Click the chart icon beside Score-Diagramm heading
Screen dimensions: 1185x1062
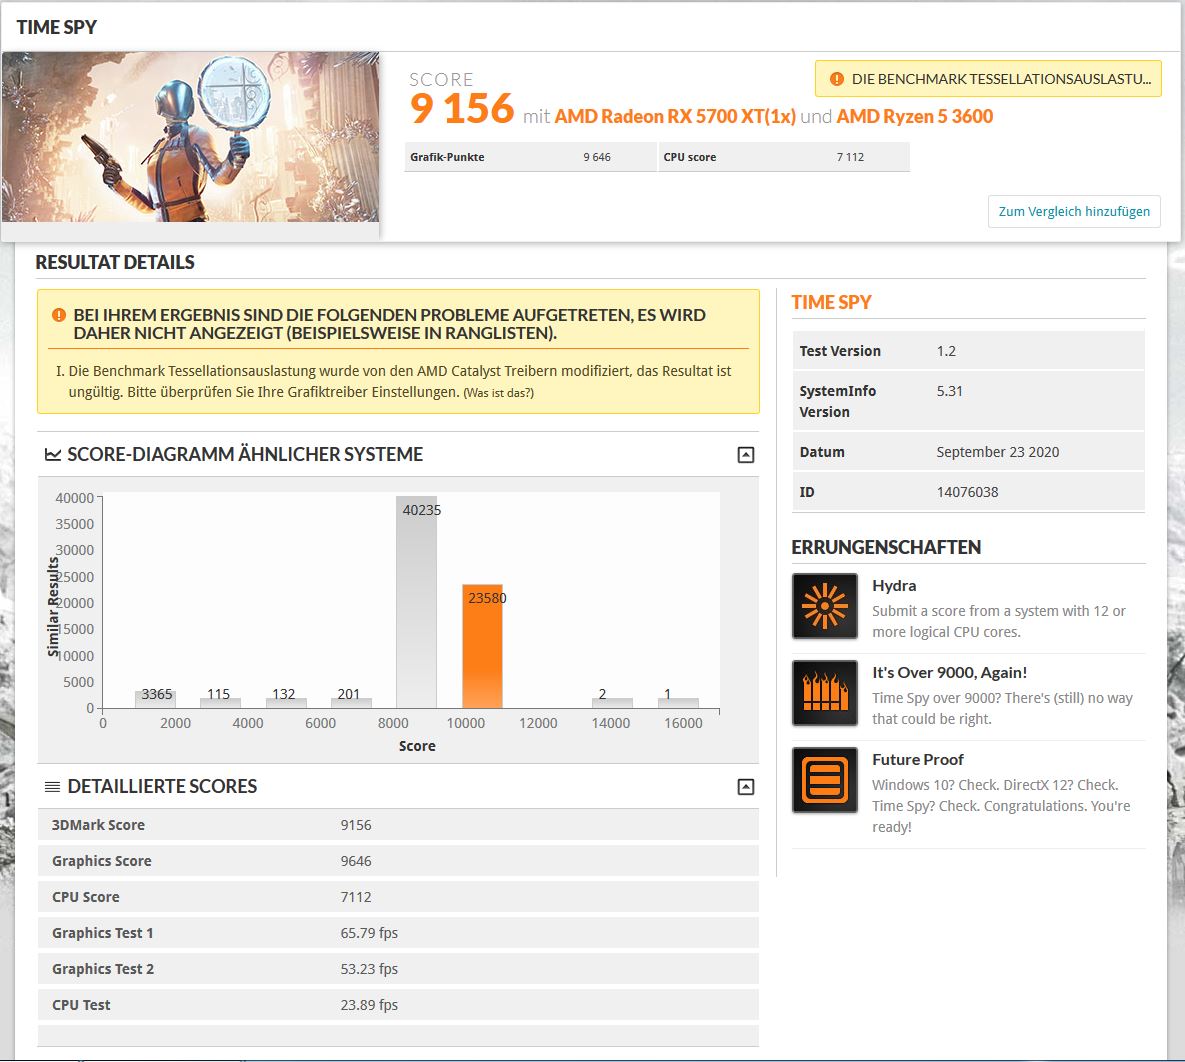(x=53, y=454)
